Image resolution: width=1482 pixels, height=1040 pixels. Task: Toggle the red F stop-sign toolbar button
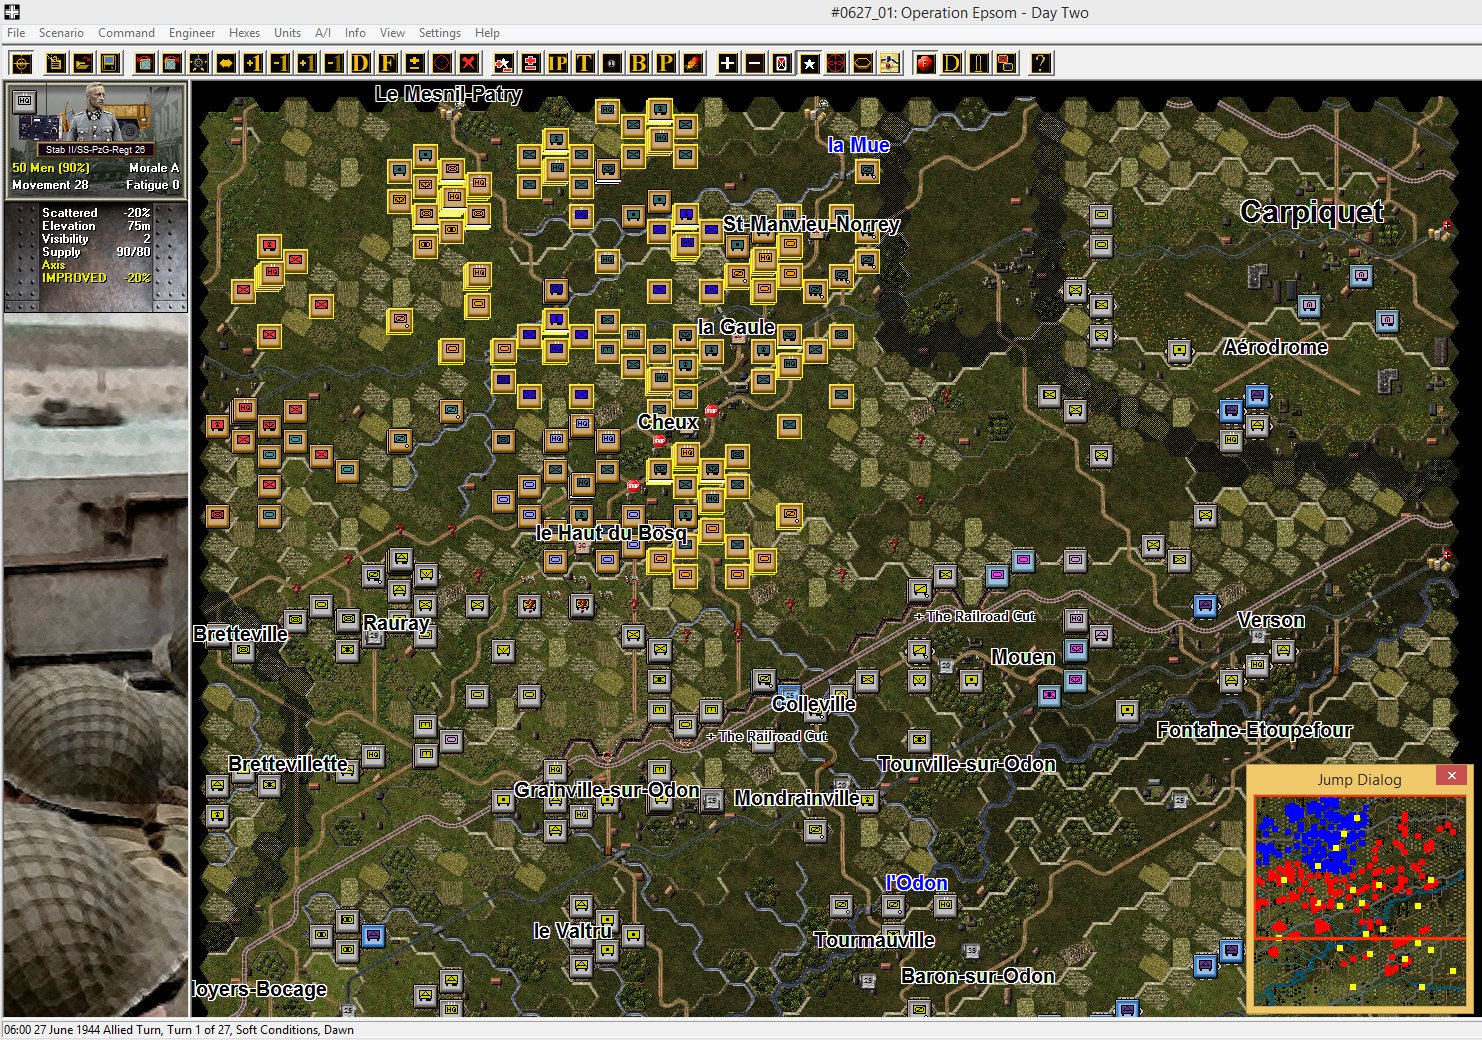(925, 63)
